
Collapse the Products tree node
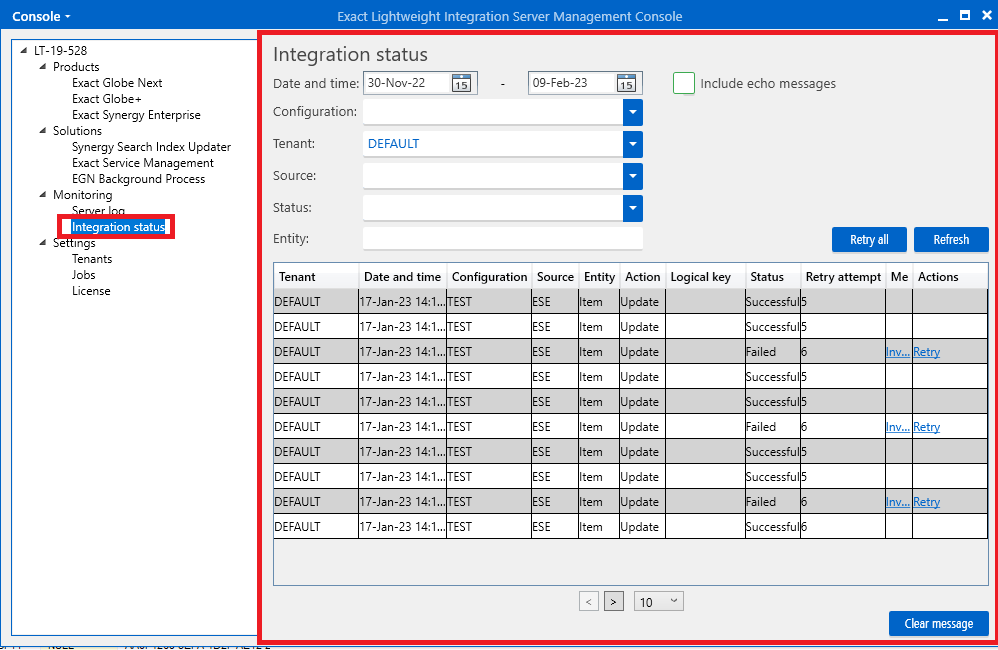point(43,66)
